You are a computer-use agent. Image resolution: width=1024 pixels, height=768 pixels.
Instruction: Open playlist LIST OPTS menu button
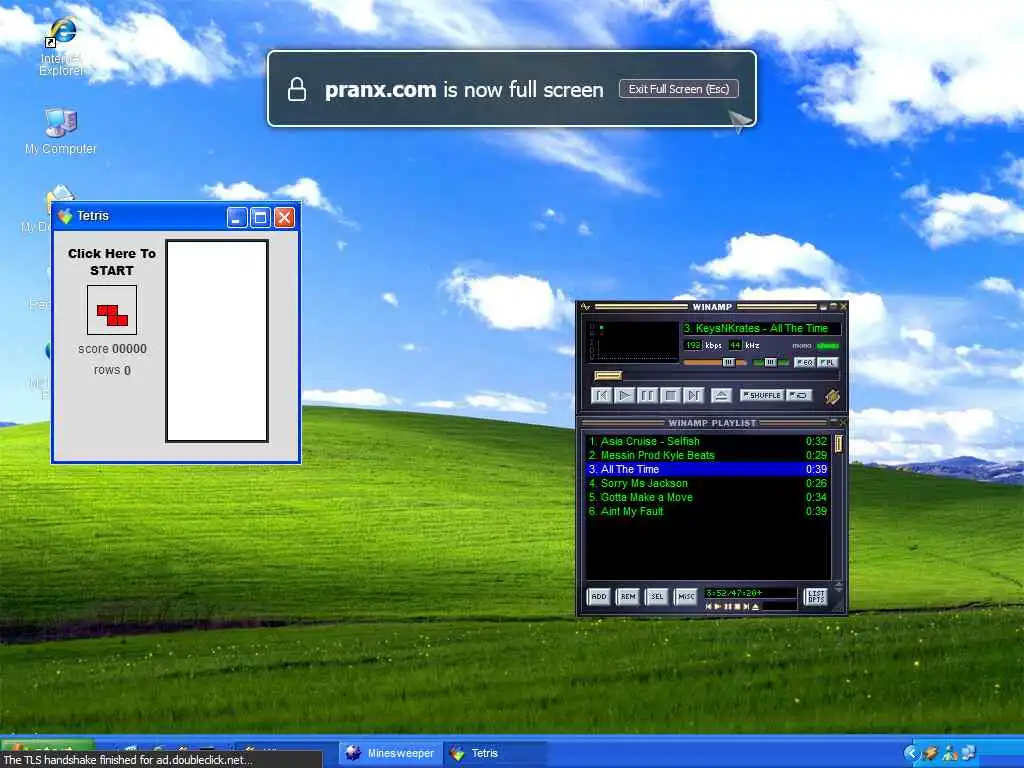816,596
